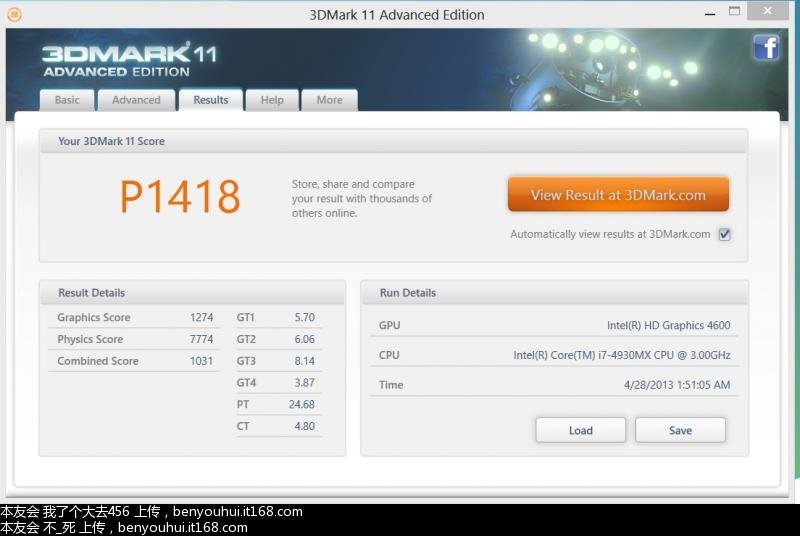Image resolution: width=800 pixels, height=536 pixels.
Task: Click the window title 3DMark 11 Advanced Edition
Action: (x=397, y=15)
